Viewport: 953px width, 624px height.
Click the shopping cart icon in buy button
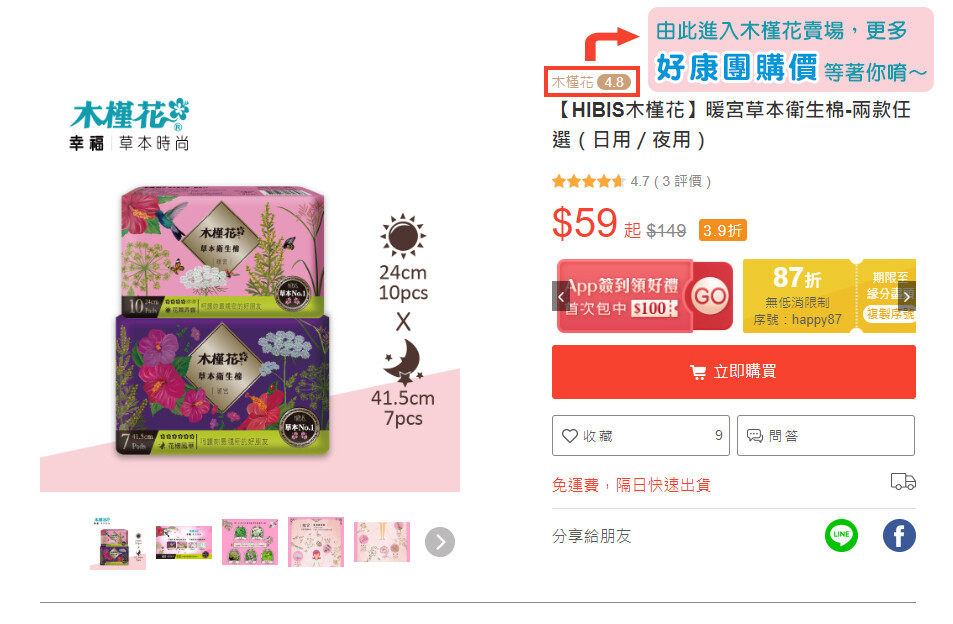[698, 372]
